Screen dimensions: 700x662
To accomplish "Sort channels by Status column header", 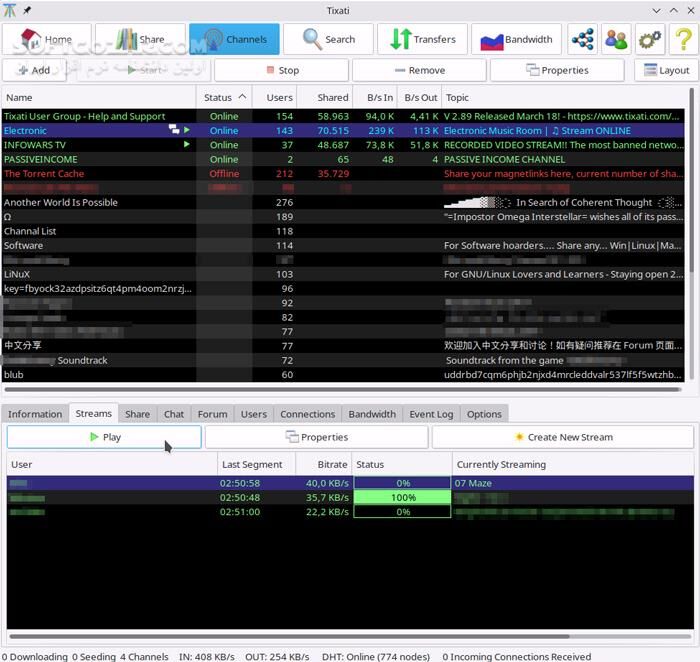I will coord(223,98).
